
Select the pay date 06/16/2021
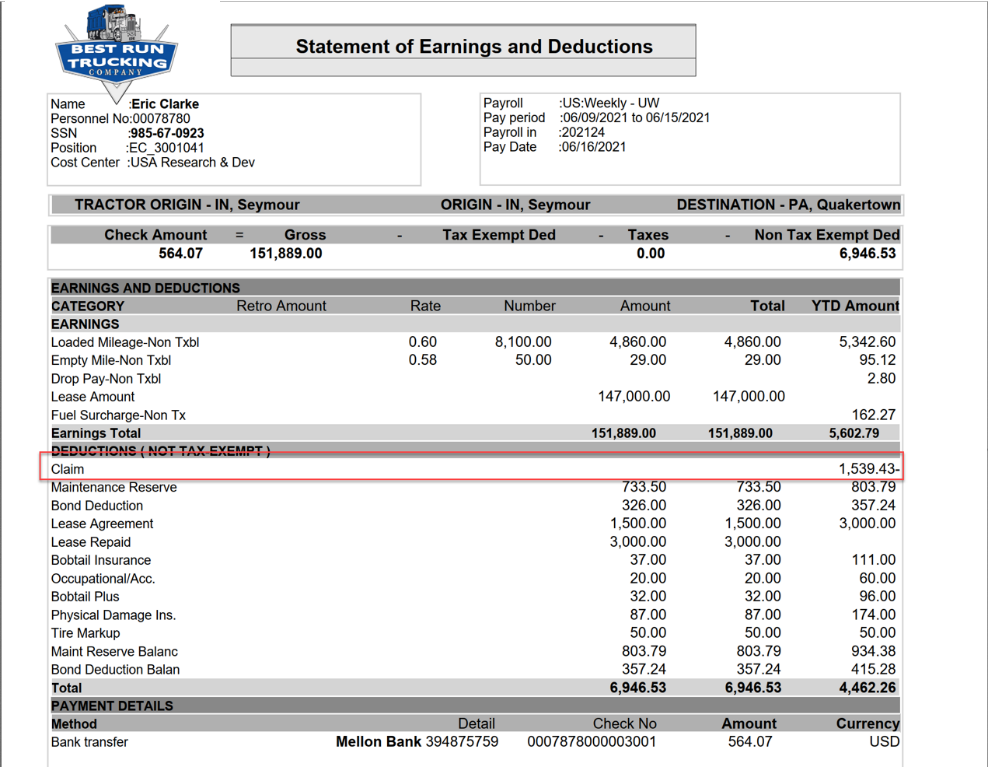(x=594, y=147)
